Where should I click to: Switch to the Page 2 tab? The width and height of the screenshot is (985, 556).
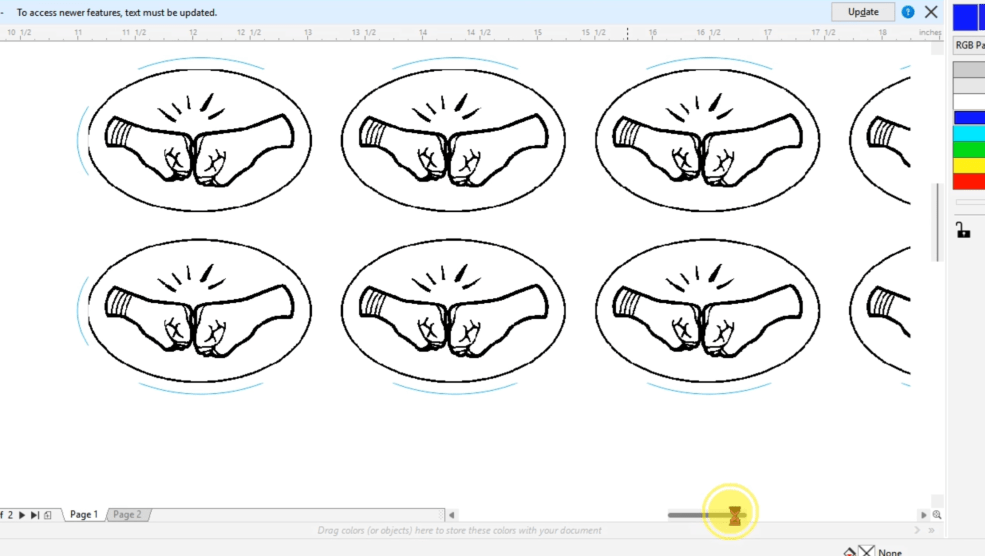click(x=127, y=515)
